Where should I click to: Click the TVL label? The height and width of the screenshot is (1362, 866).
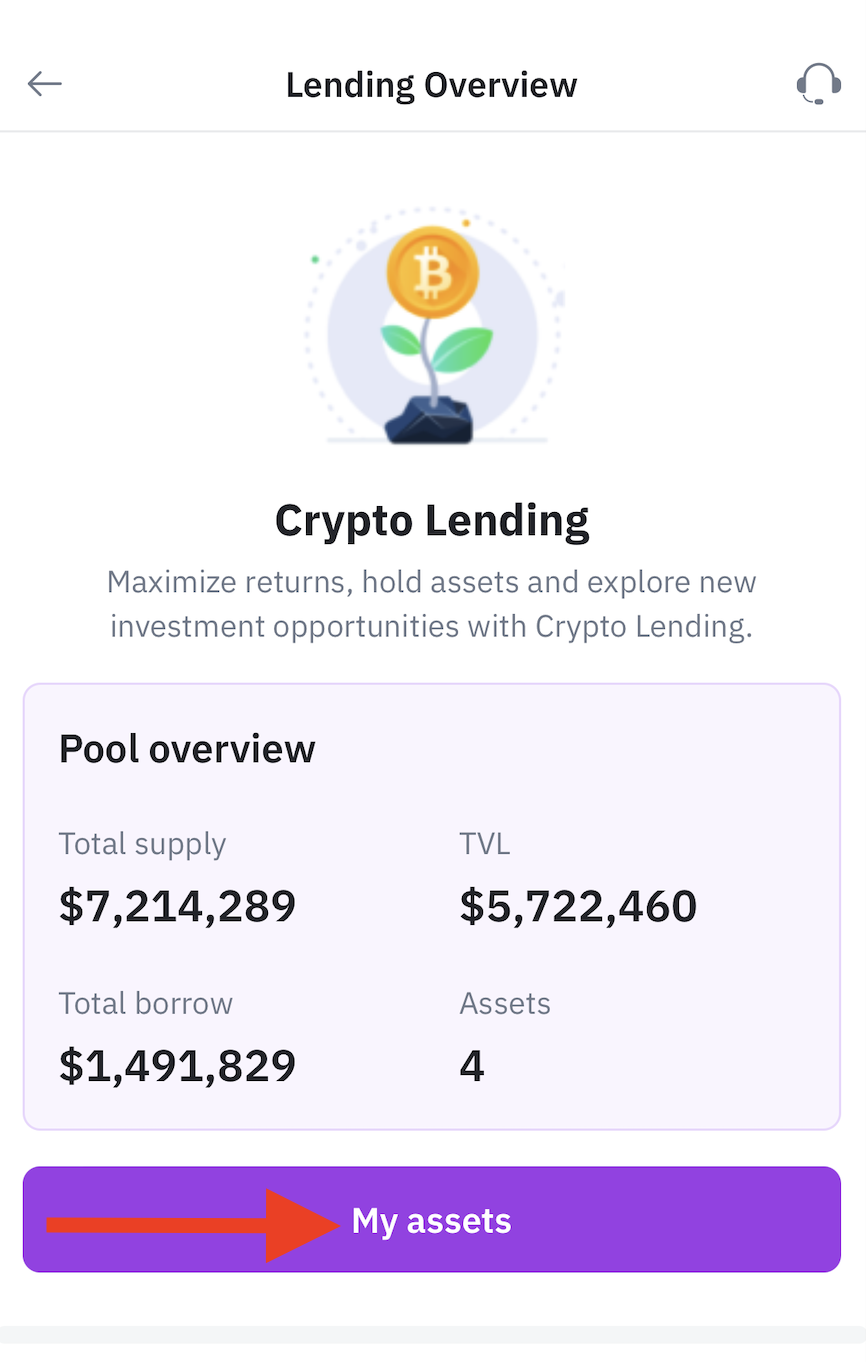(485, 844)
